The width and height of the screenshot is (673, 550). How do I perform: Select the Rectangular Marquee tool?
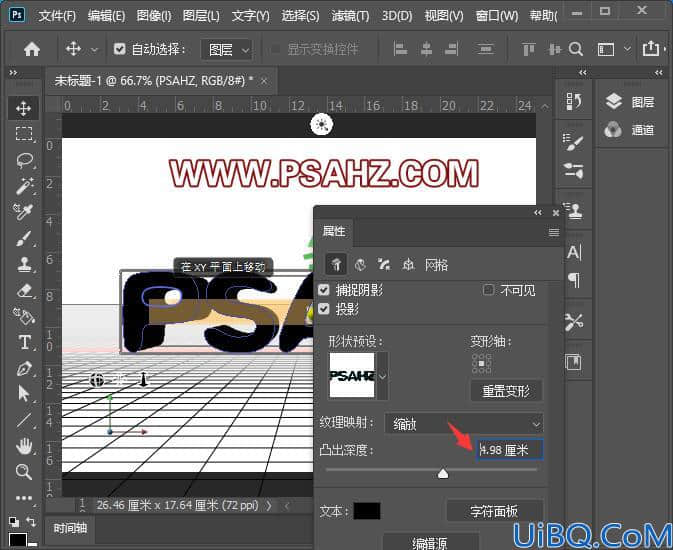click(x=24, y=134)
